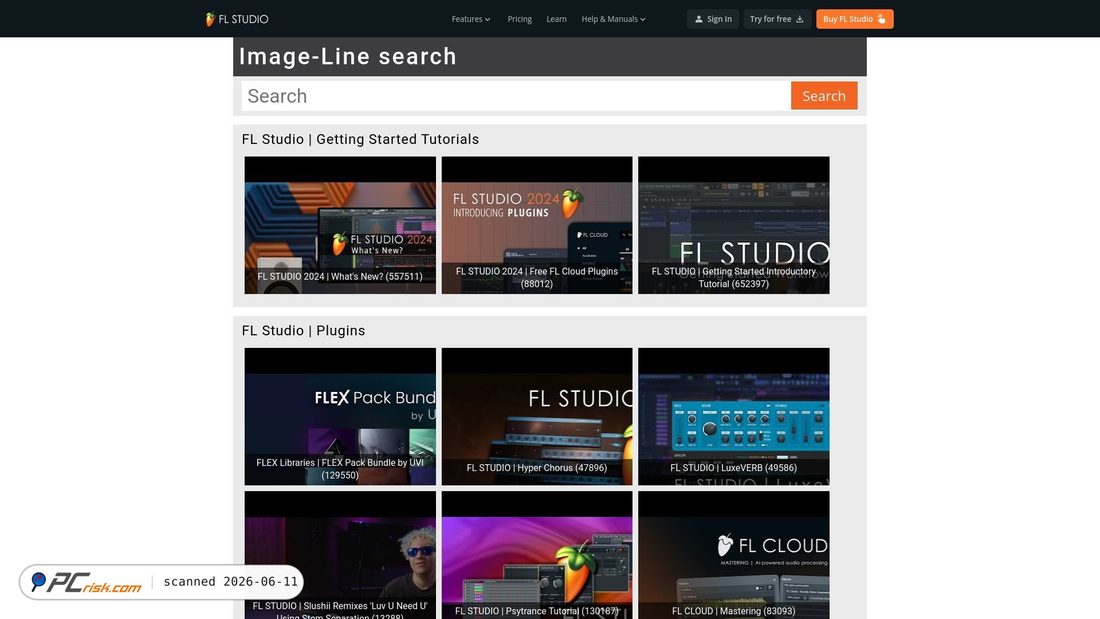Focus the Search input field
Image resolution: width=1100 pixels, height=619 pixels.
pos(516,95)
